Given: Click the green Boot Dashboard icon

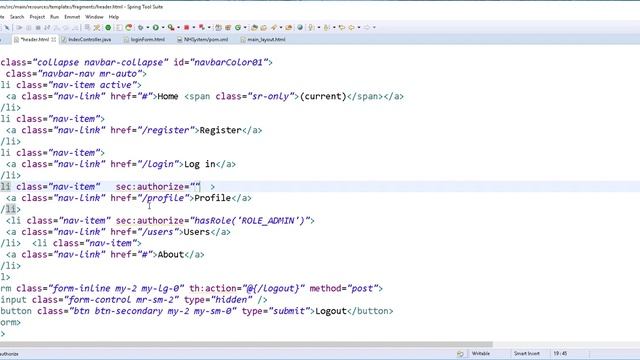Looking at the screenshot, I should (108, 27).
